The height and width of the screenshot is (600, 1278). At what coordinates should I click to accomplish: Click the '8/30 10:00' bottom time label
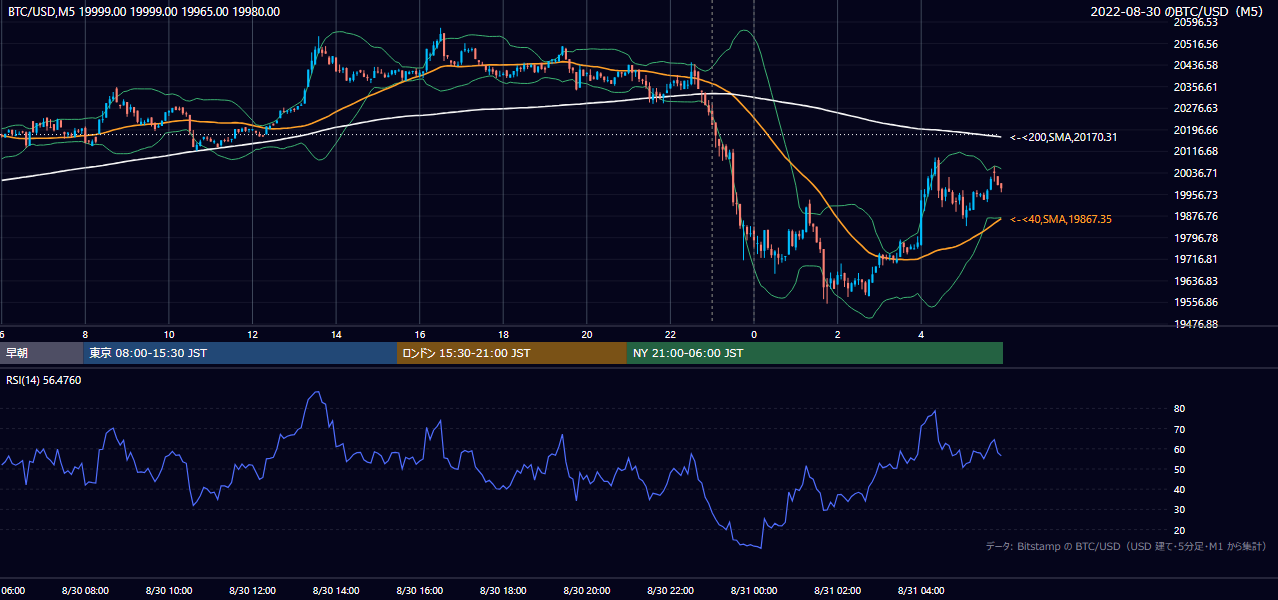[169, 591]
